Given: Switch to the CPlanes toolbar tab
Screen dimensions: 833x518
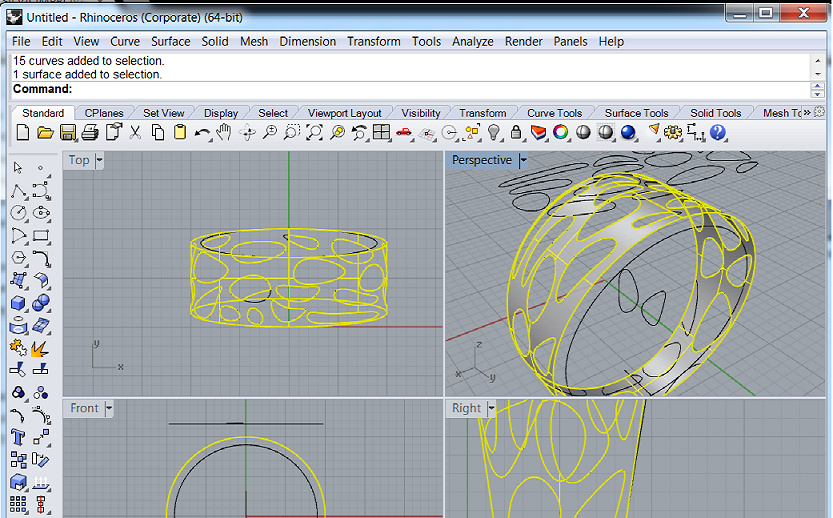Looking at the screenshot, I should coord(104,113).
